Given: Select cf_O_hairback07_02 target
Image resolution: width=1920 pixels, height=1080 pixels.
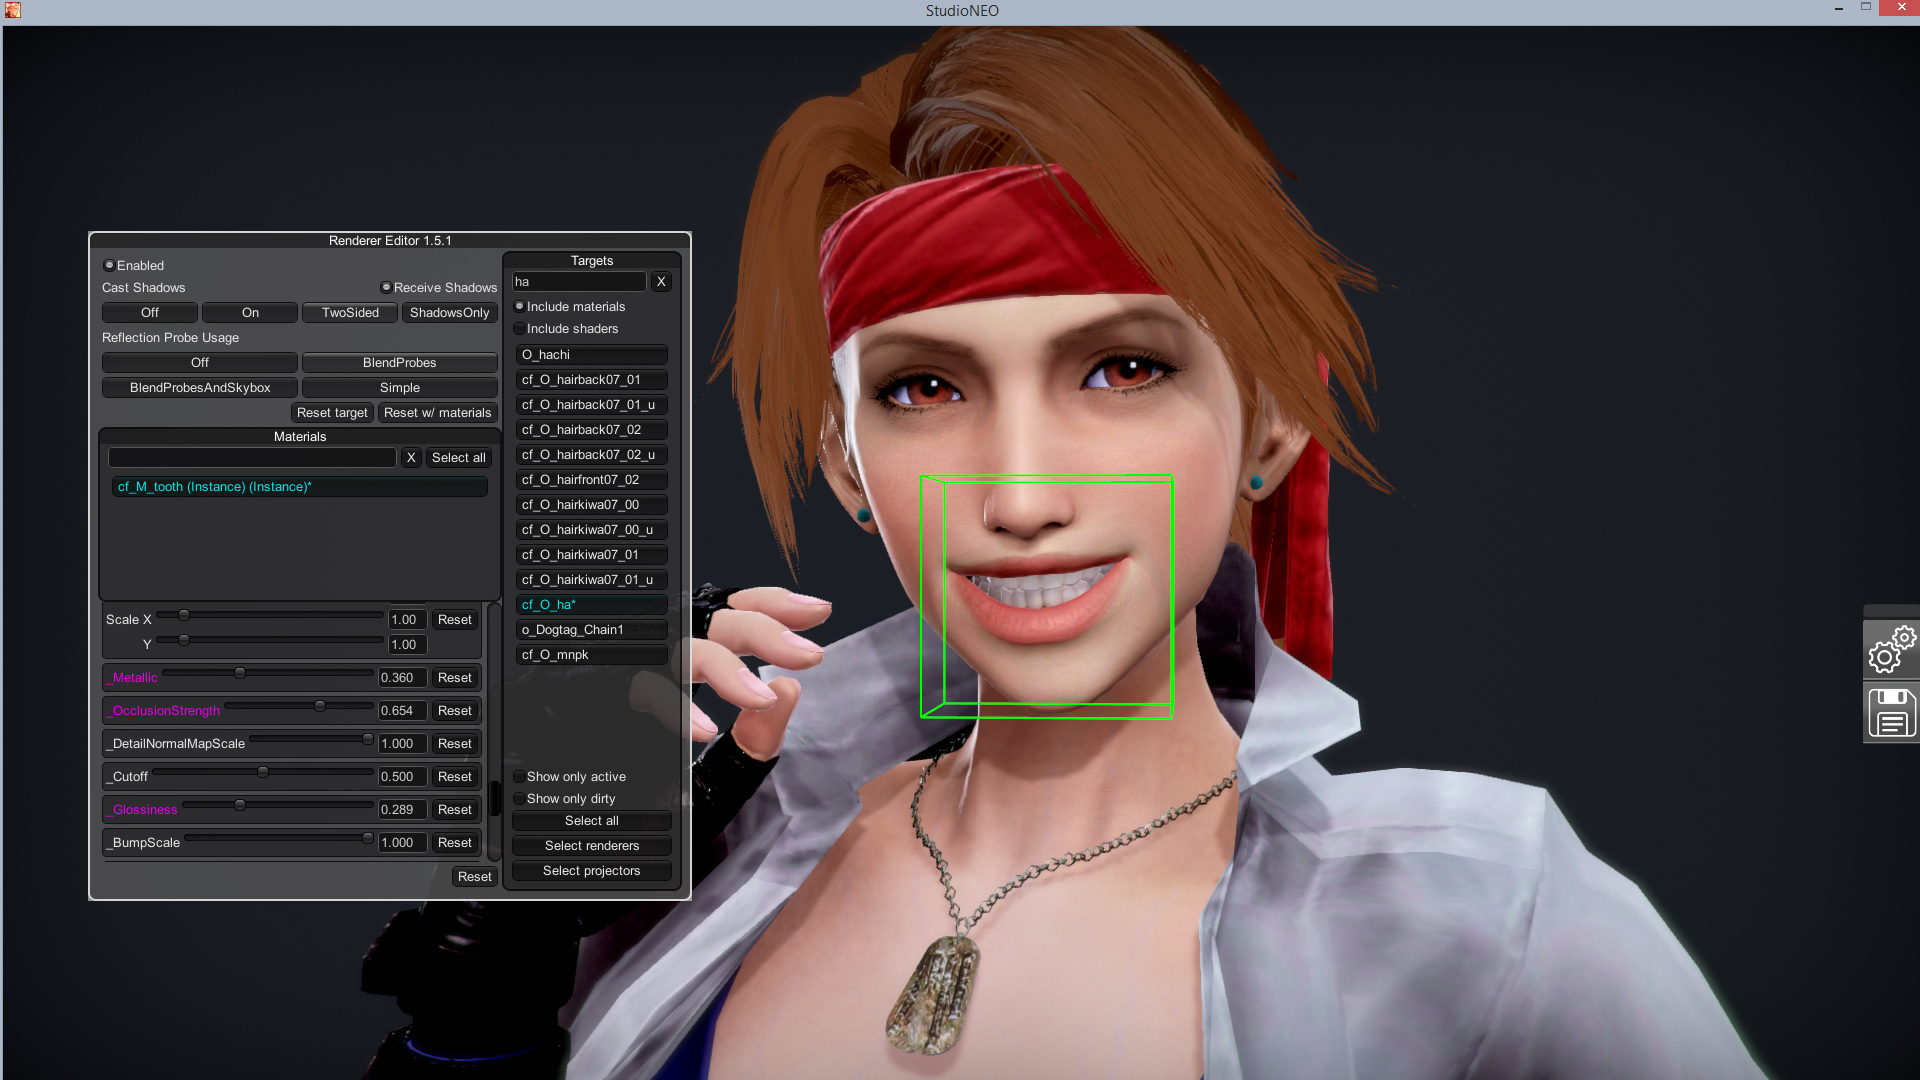Looking at the screenshot, I should click(592, 429).
